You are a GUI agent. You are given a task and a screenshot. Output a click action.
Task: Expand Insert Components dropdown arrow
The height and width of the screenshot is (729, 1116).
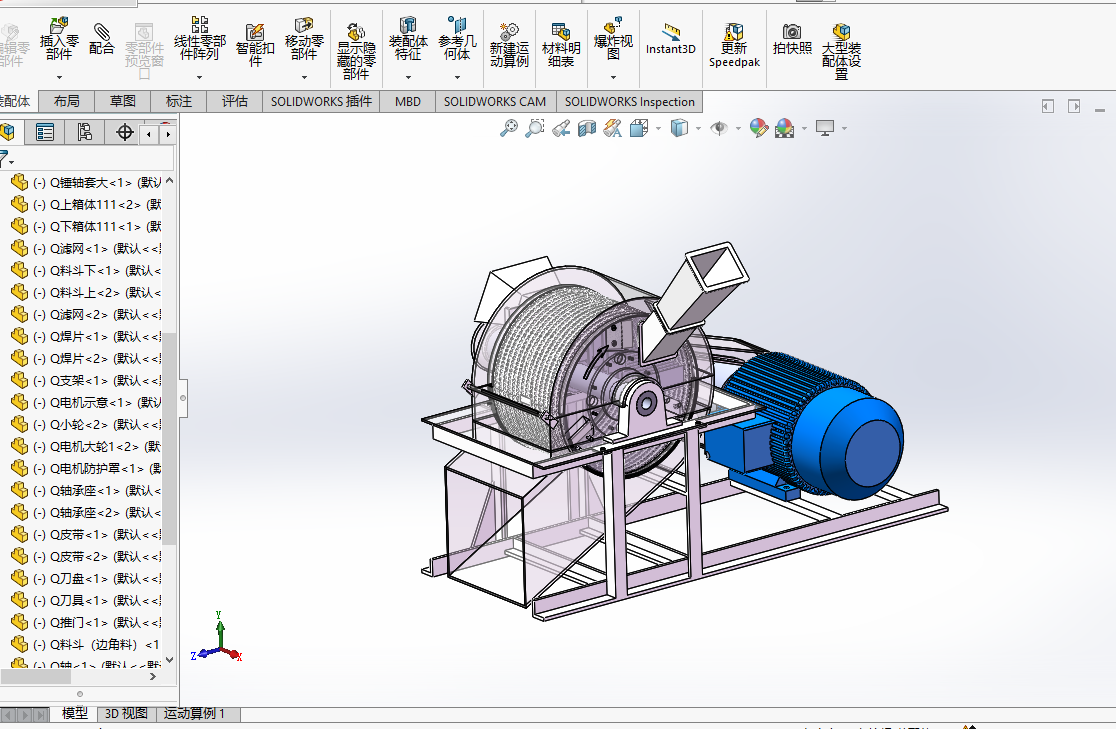(x=59, y=77)
